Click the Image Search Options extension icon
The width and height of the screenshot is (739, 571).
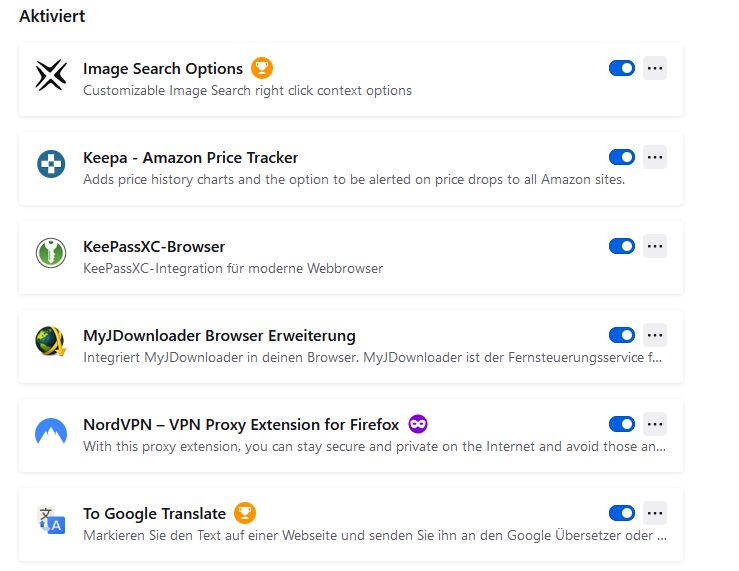[51, 76]
